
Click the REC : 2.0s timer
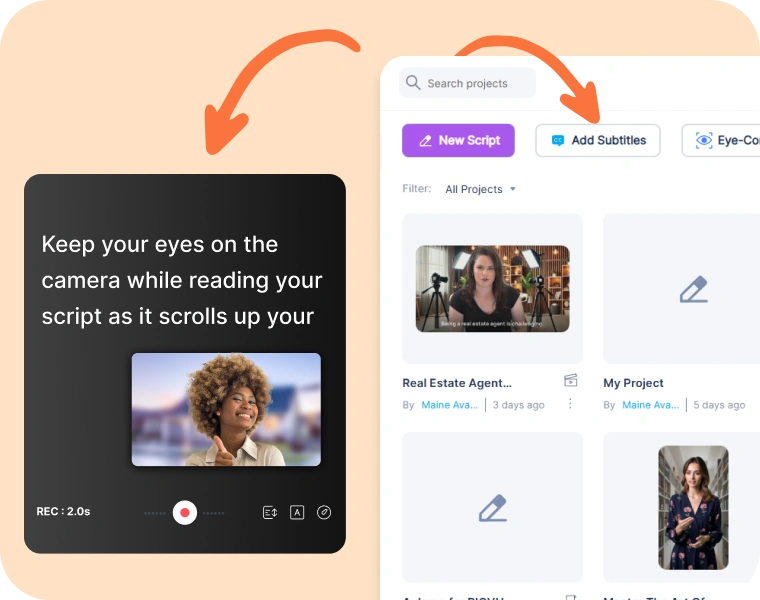coord(63,511)
